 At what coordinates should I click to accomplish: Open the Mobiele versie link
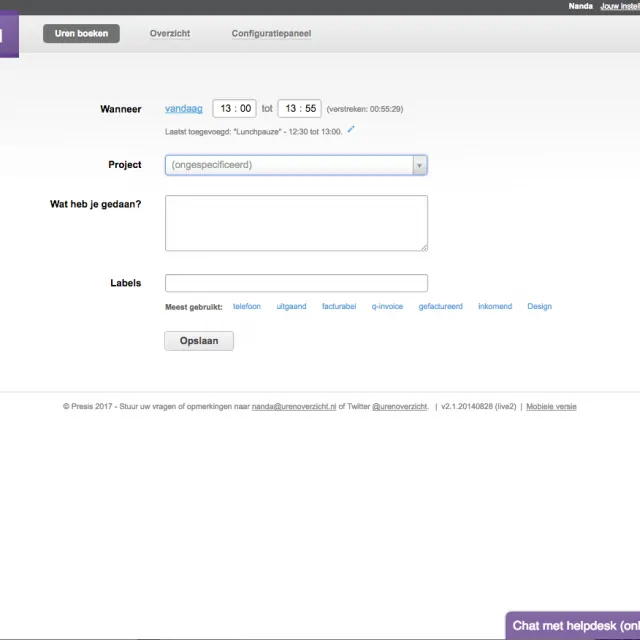pyautogui.click(x=551, y=407)
